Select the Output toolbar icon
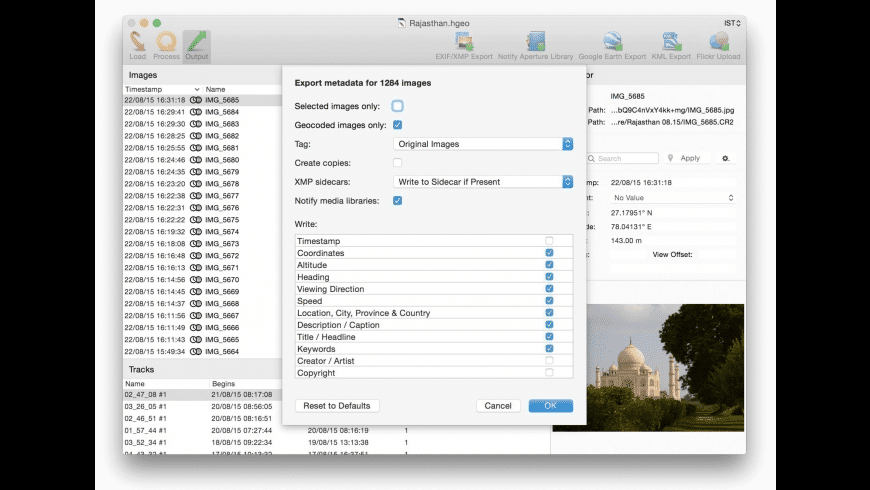The image size is (870, 490). [x=196, y=44]
